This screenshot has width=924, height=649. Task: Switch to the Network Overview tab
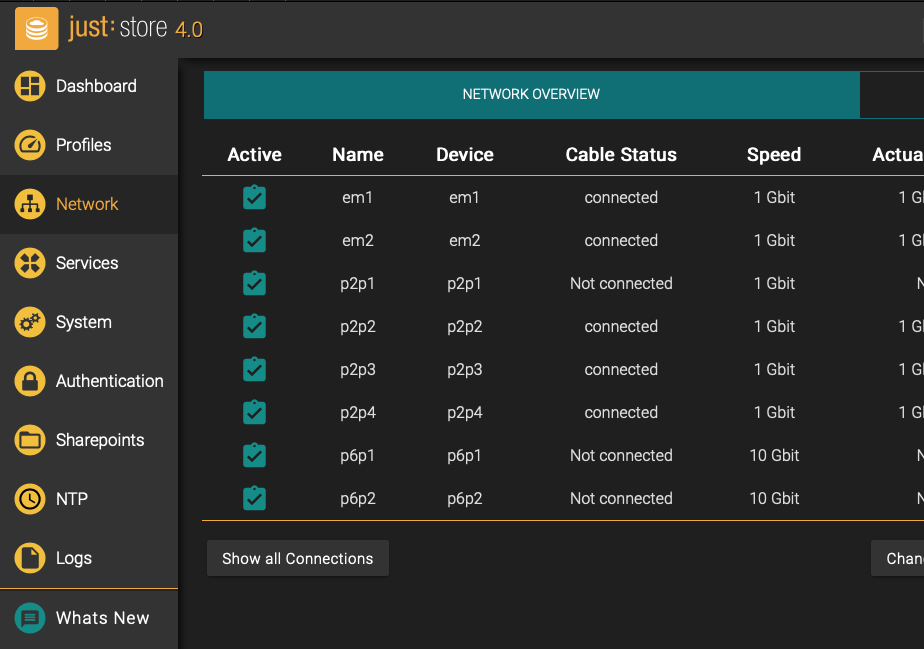[532, 94]
